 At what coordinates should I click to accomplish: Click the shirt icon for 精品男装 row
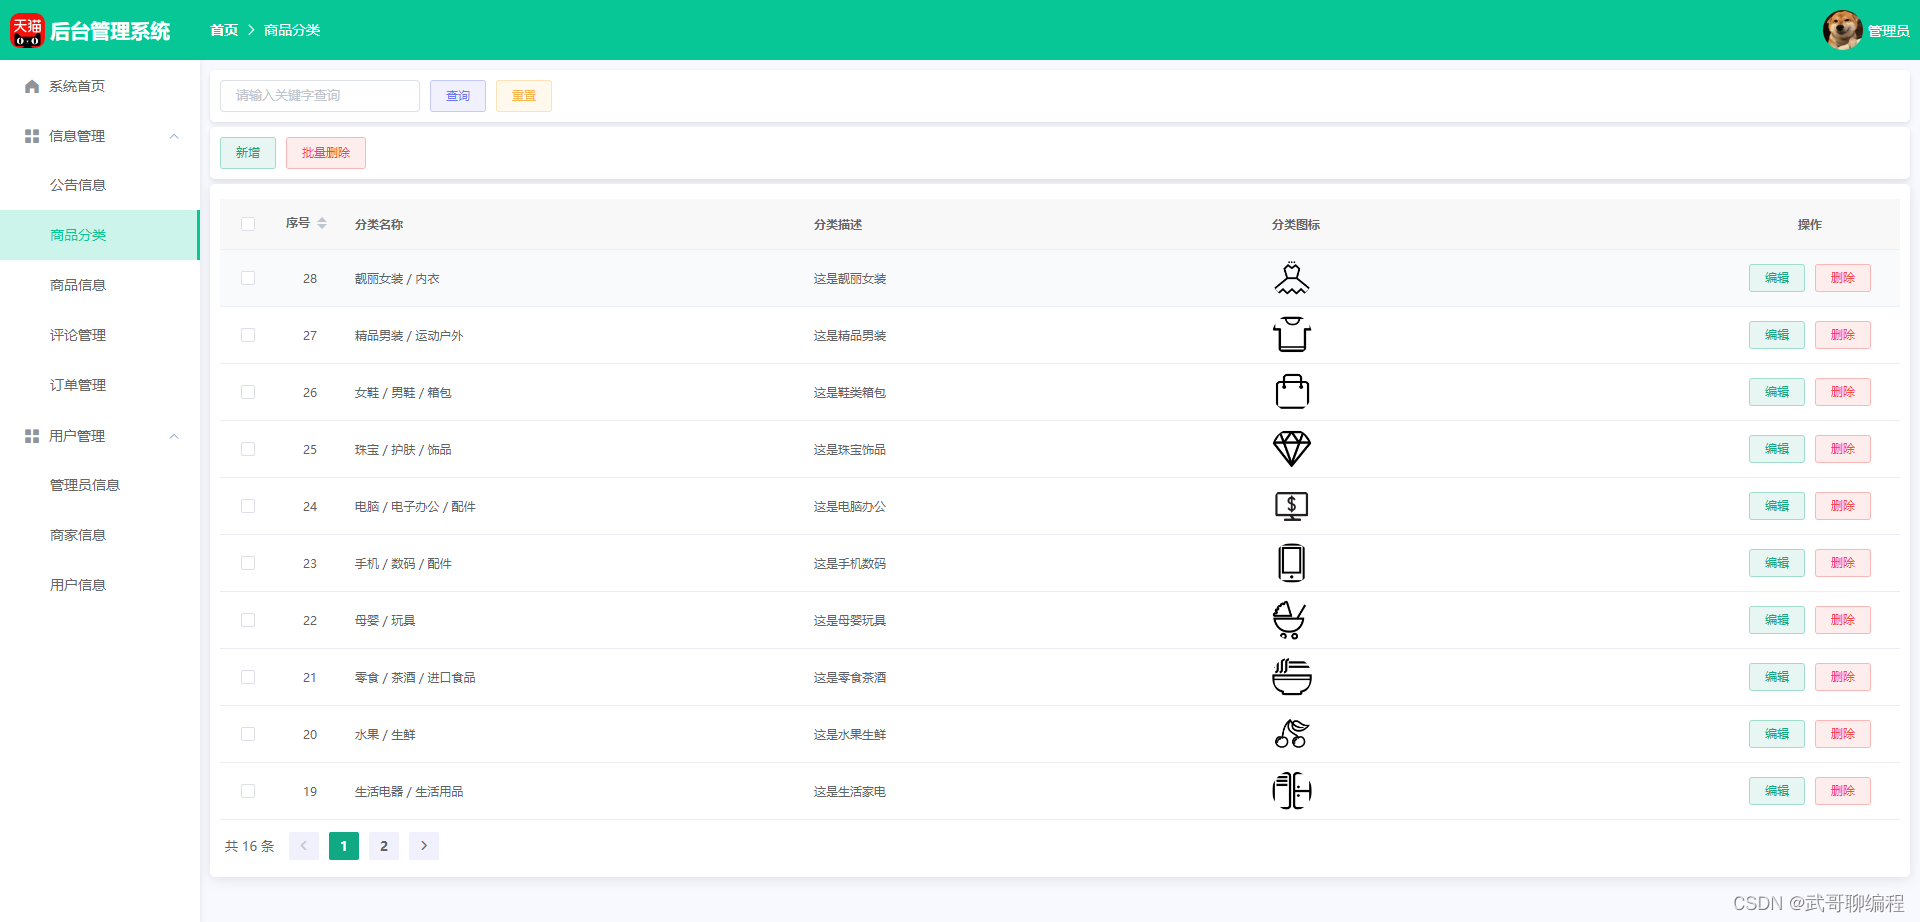click(1291, 334)
